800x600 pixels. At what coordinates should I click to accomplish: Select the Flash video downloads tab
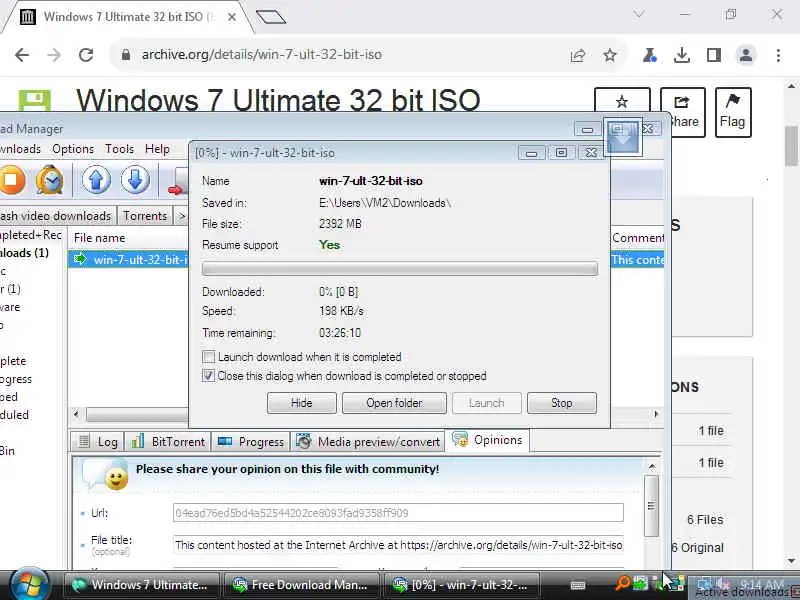pyautogui.click(x=55, y=216)
